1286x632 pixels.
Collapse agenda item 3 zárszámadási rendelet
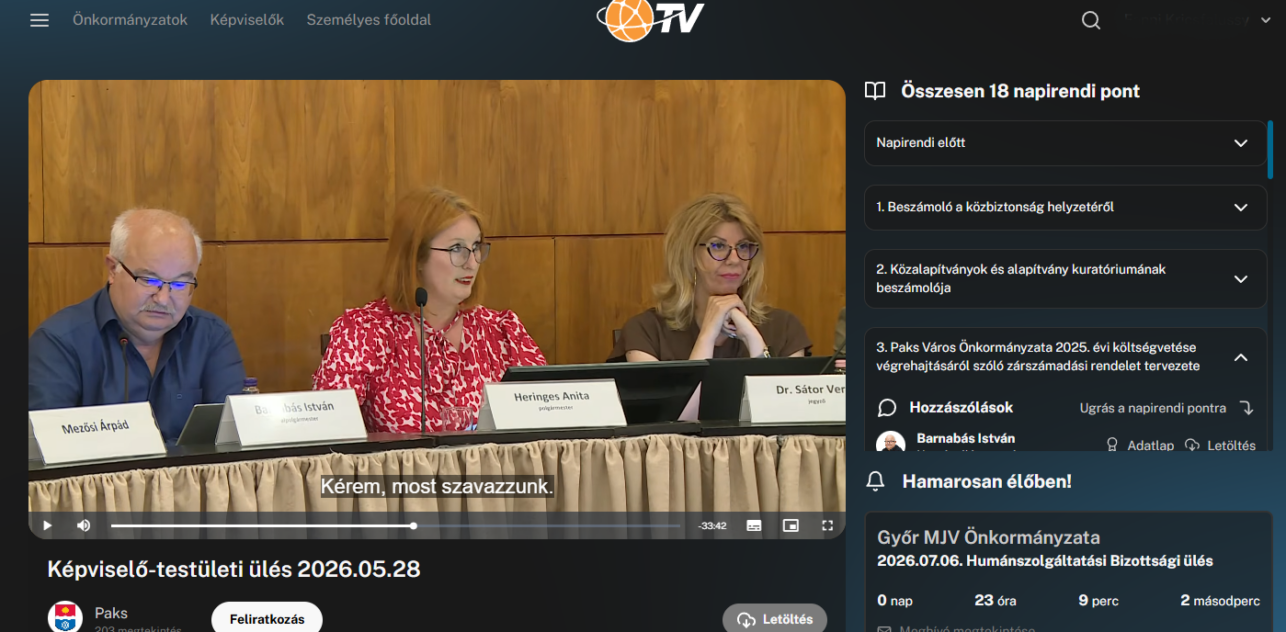coord(1241,357)
